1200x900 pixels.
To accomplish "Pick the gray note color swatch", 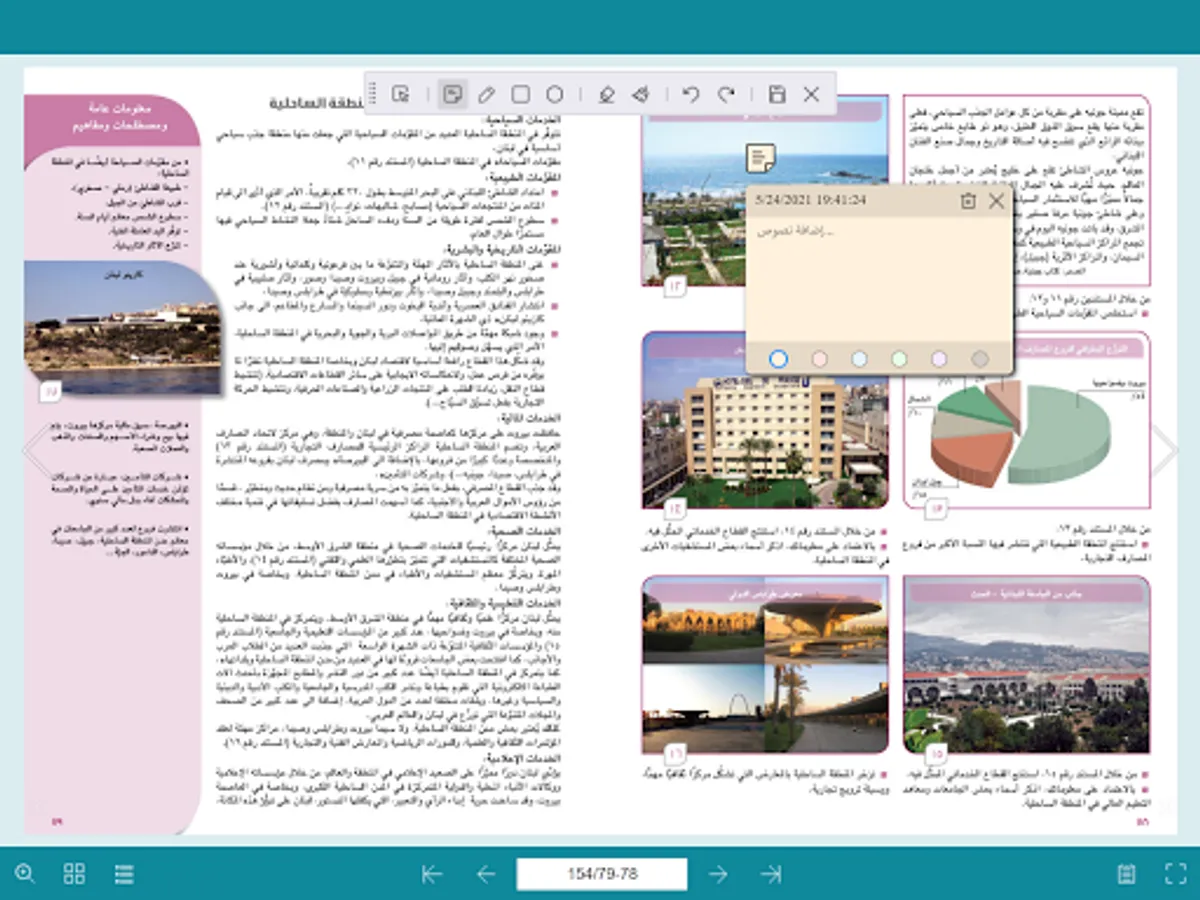I will click(x=980, y=358).
